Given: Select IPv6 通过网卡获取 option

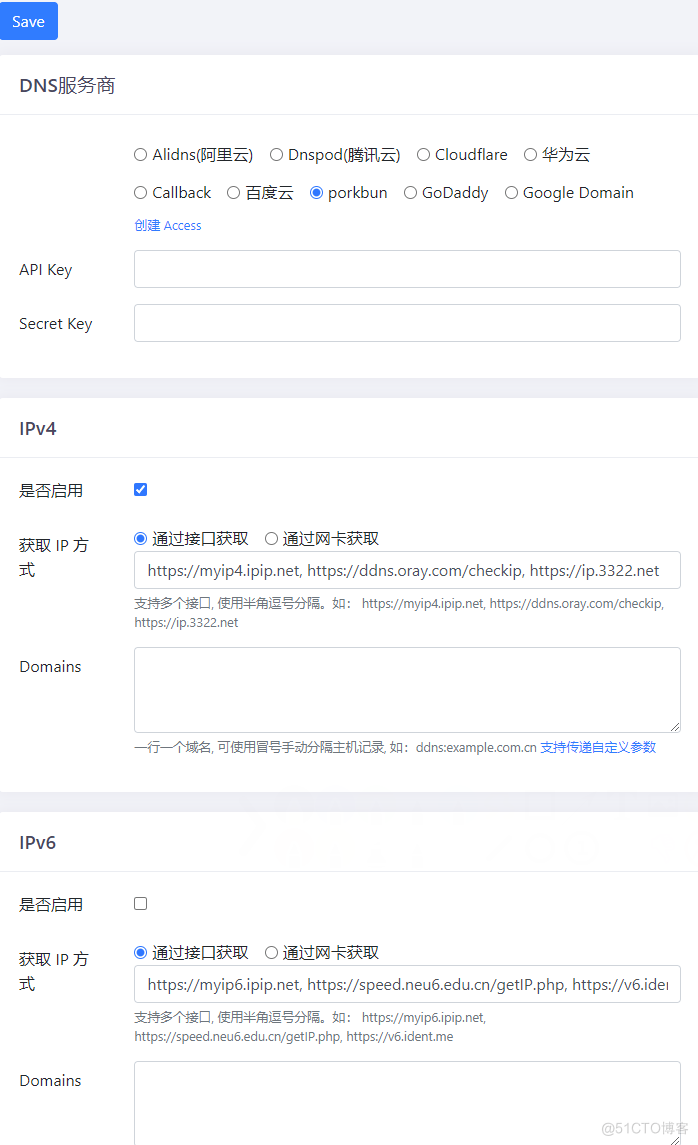Looking at the screenshot, I should (272, 953).
